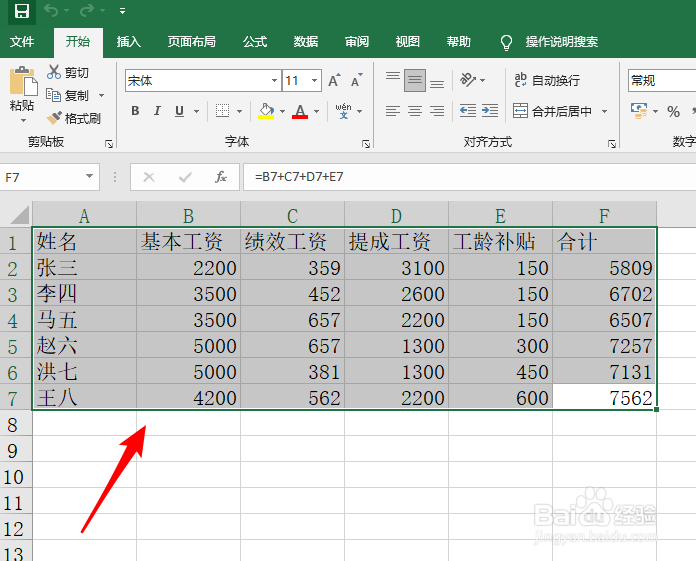Open the fill color palette arrow
The image size is (696, 561).
click(x=282, y=111)
